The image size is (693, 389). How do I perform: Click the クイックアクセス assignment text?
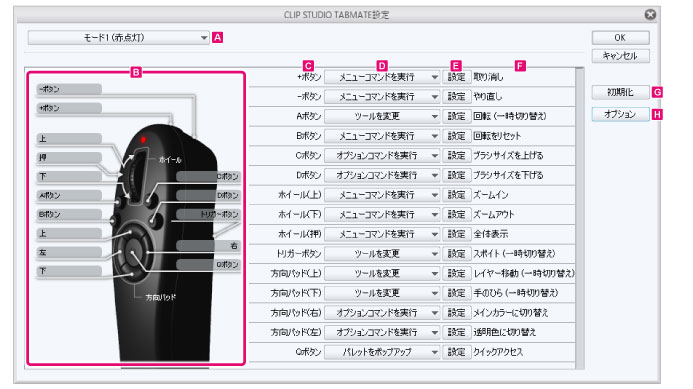point(498,352)
